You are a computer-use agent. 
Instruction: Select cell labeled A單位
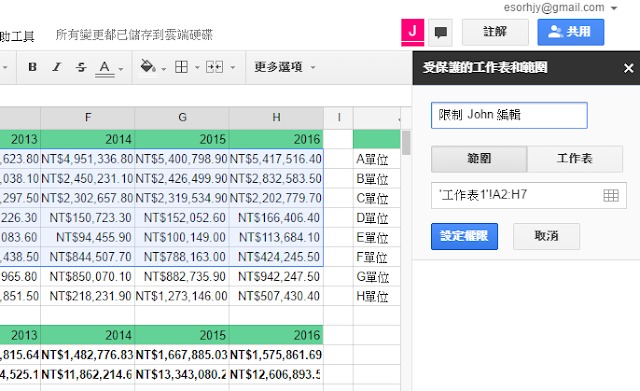[x=376, y=159]
